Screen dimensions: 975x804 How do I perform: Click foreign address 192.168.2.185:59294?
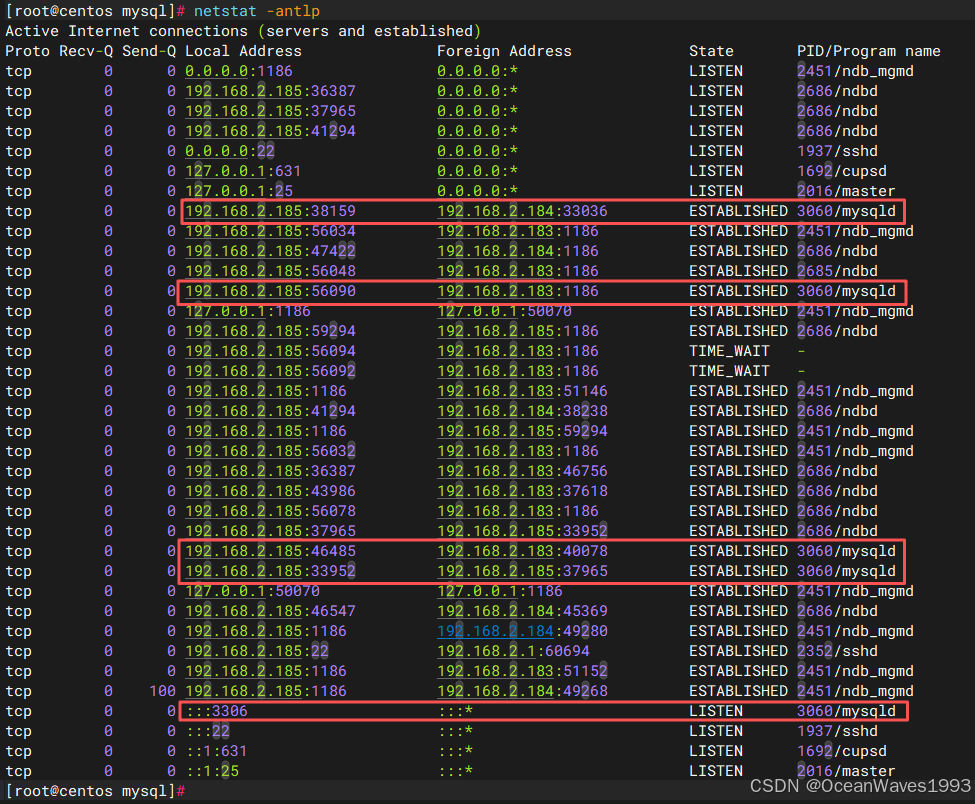(522, 431)
